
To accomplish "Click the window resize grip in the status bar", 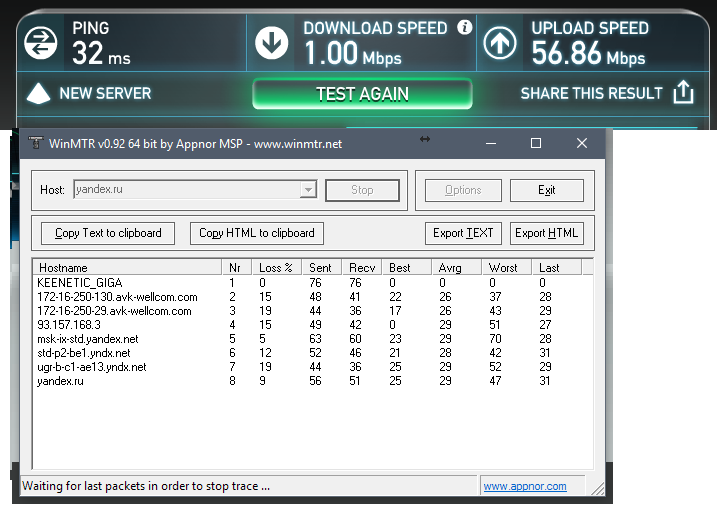I will coord(597,488).
